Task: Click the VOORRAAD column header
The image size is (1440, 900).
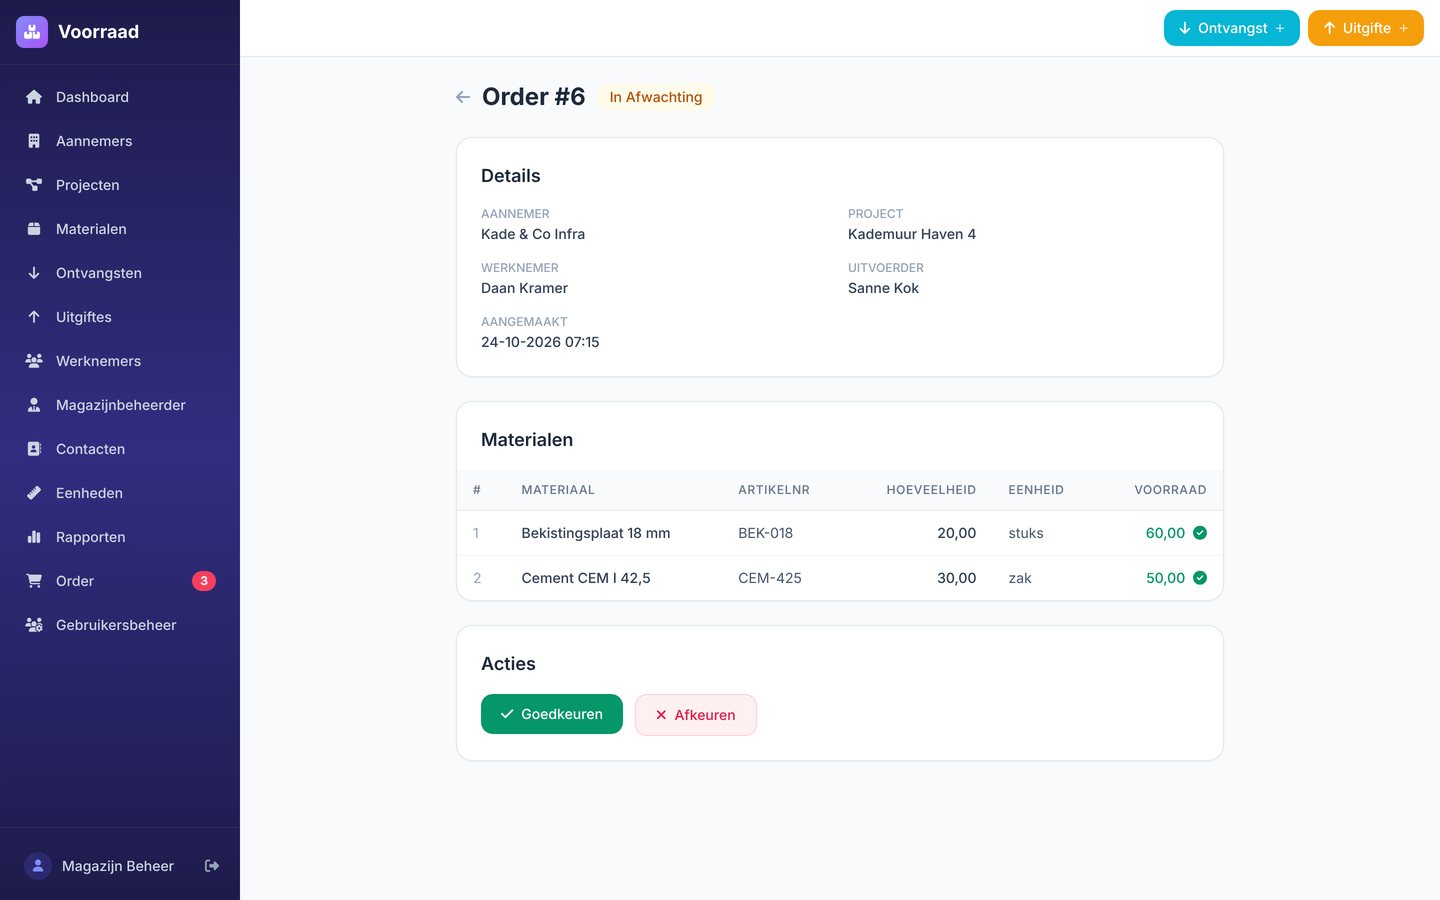Action: 1170,490
